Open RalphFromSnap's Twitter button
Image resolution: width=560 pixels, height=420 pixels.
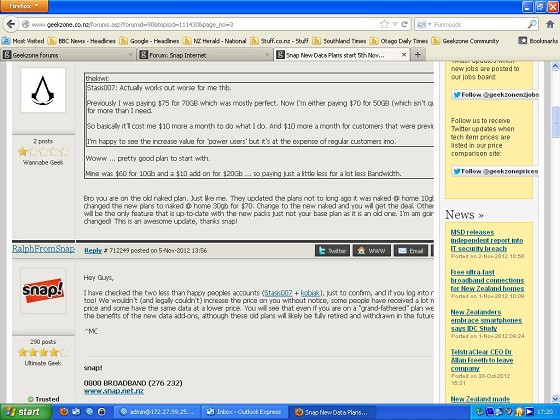tap(332, 251)
